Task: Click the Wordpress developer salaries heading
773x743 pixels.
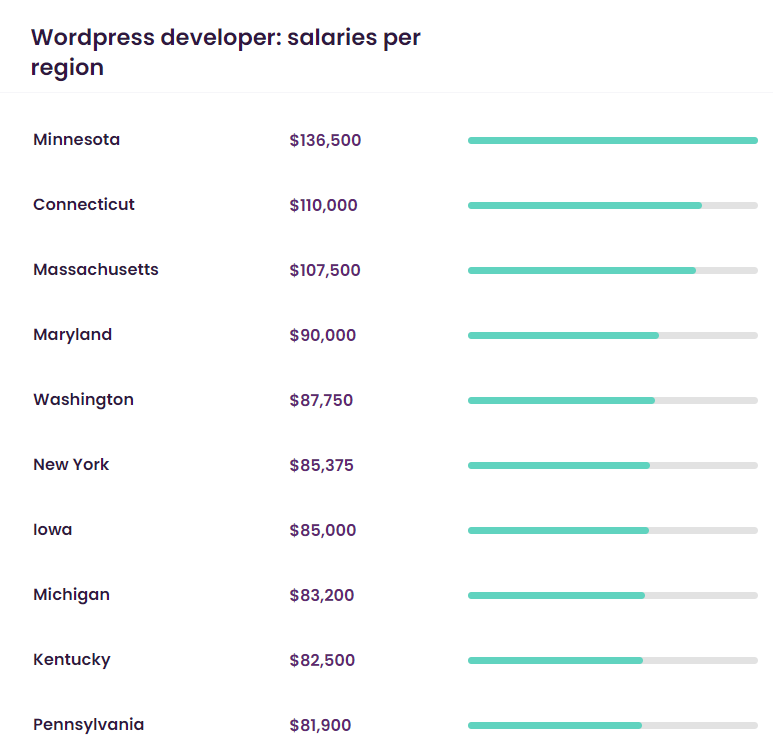Action: click(225, 52)
